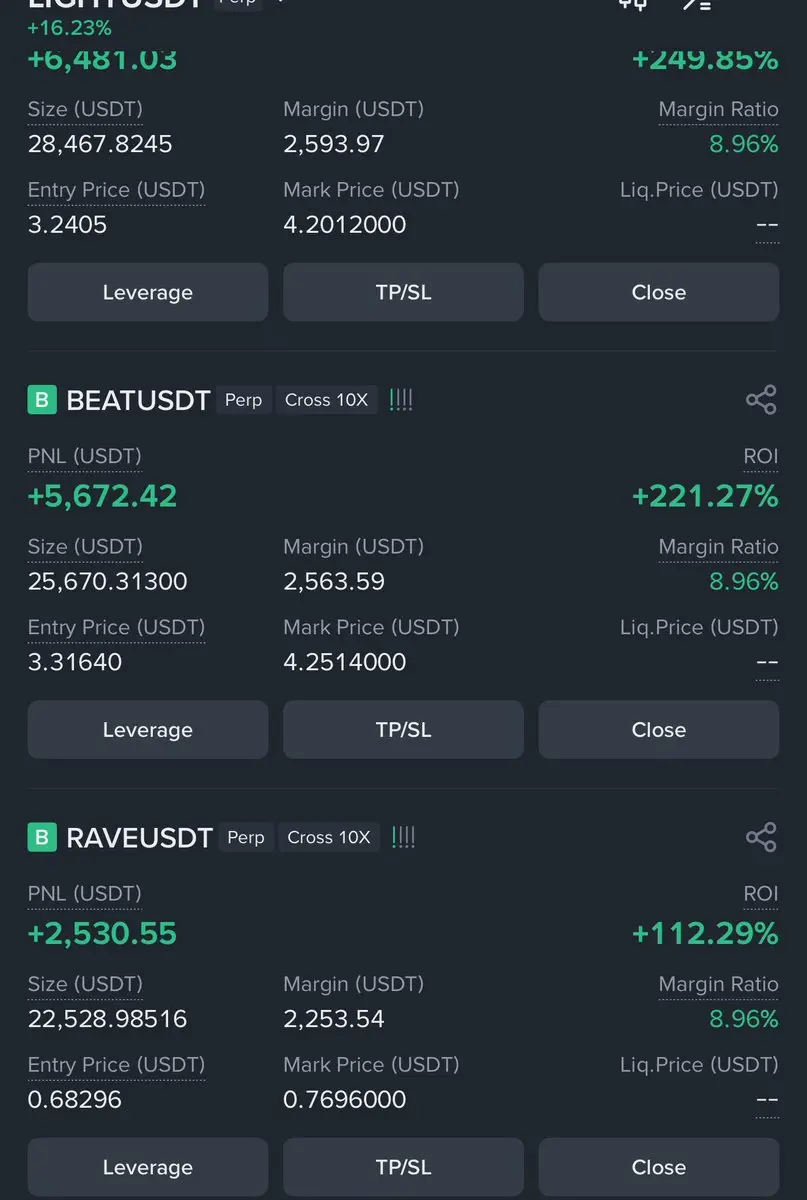Screen dimensions: 807x1200
Task: Open RAVEUSDT Cross 10X margin mode
Action: click(328, 837)
